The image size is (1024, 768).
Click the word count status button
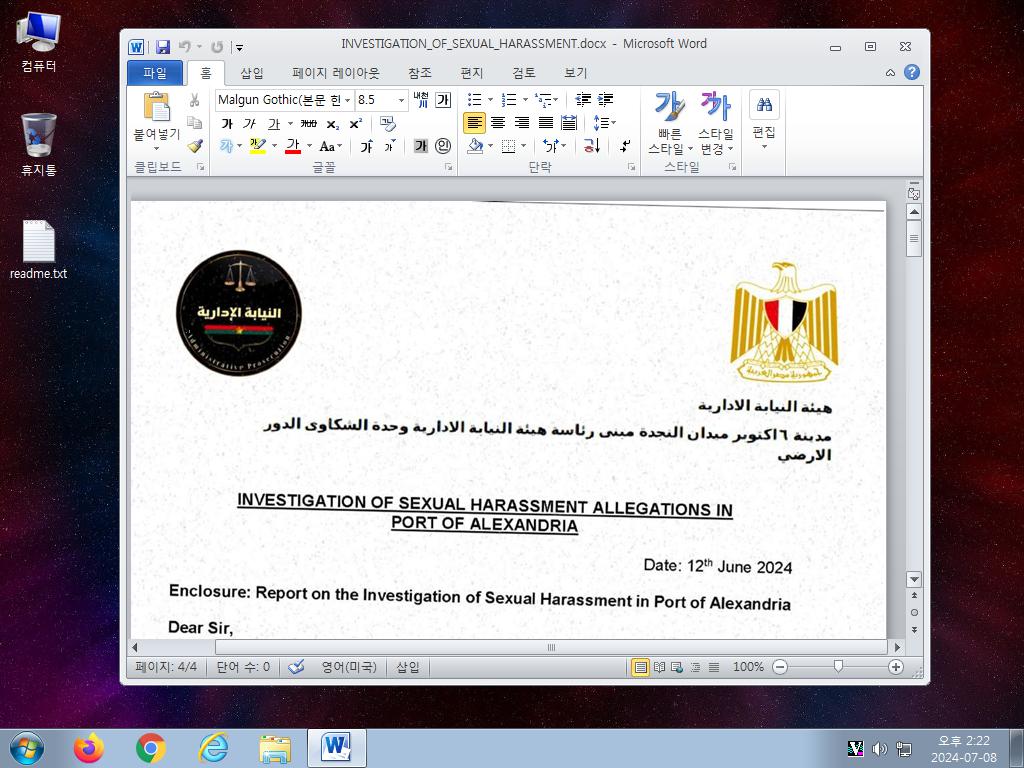tap(243, 667)
